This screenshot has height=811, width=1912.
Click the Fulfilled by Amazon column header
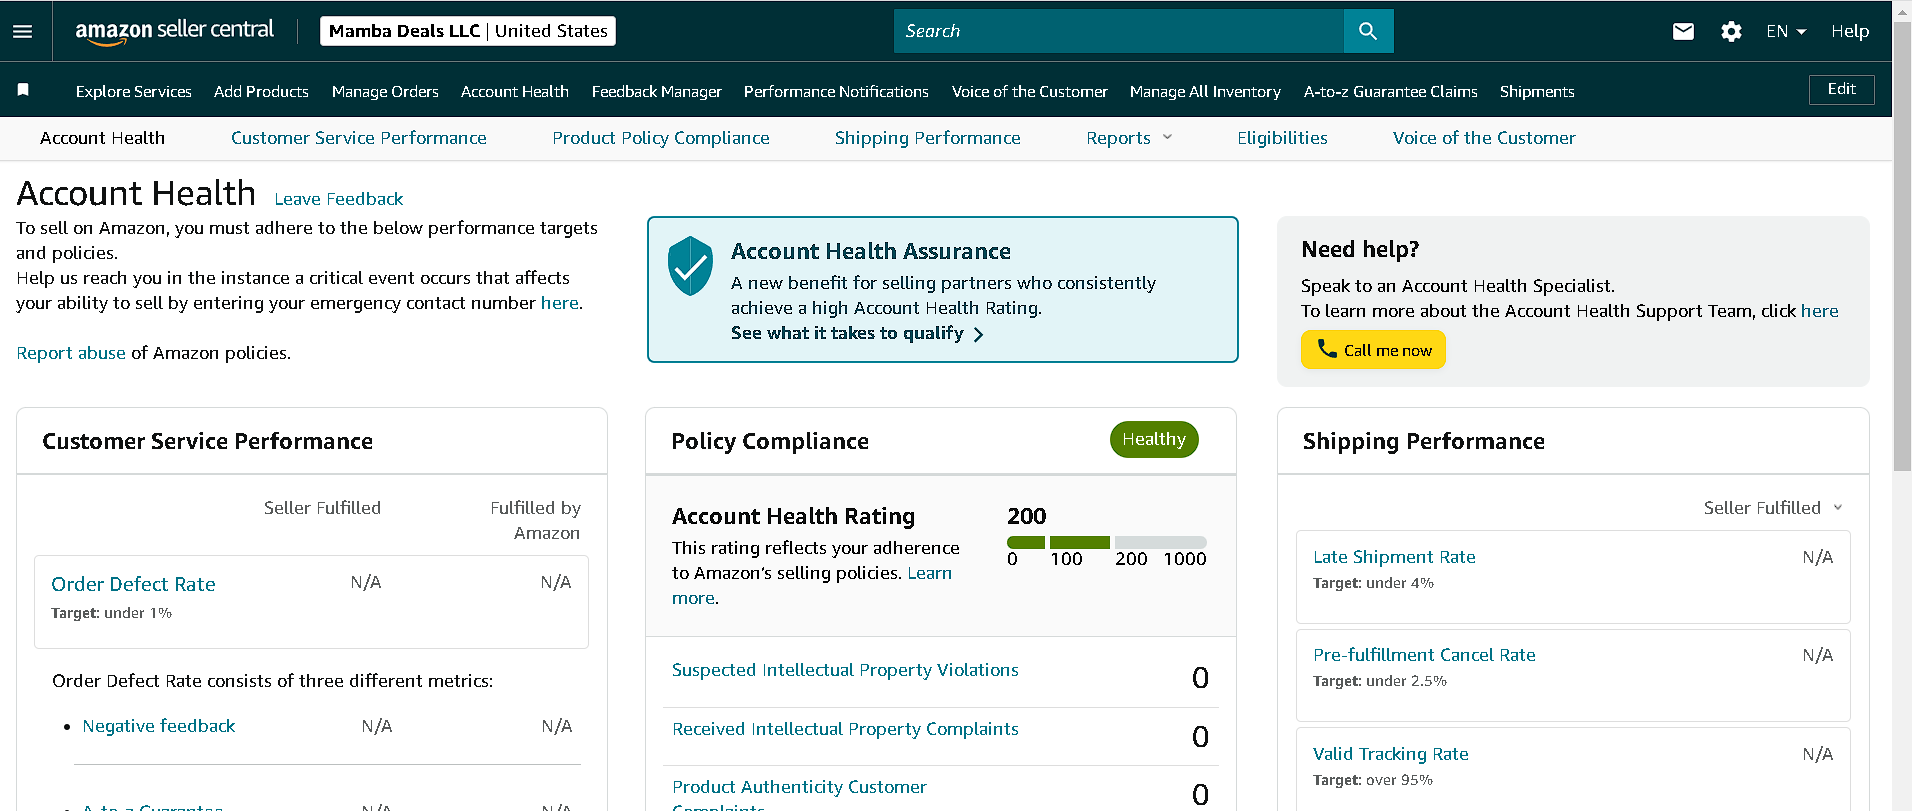pyautogui.click(x=535, y=520)
